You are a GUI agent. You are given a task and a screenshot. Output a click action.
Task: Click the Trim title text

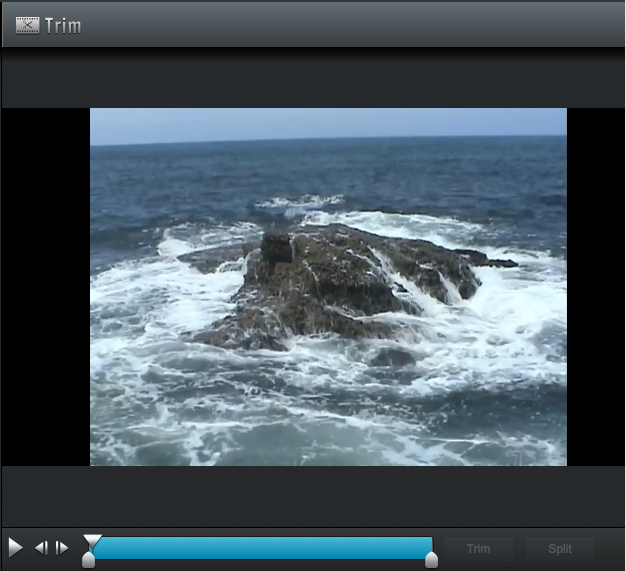tap(63, 26)
